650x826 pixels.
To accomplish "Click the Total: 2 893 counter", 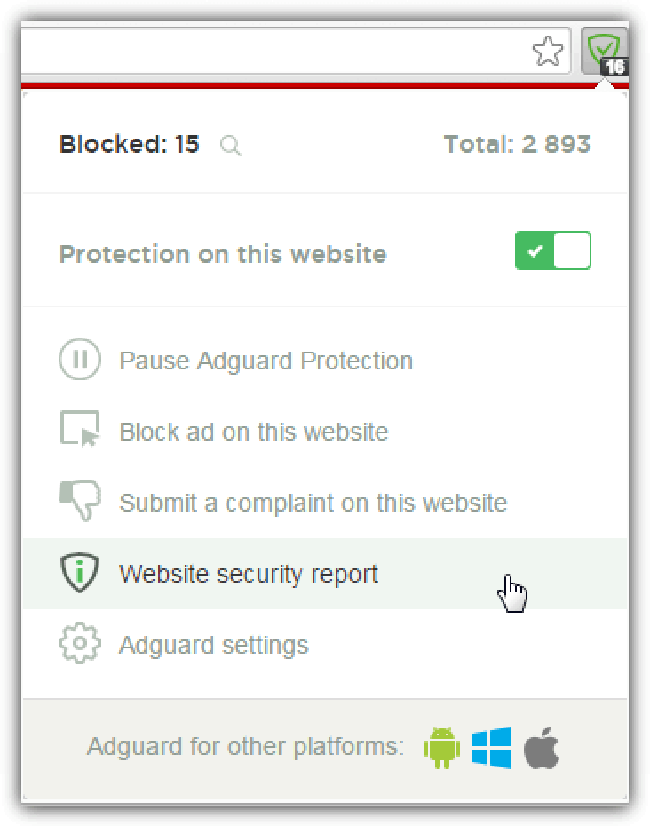I will coord(517,145).
